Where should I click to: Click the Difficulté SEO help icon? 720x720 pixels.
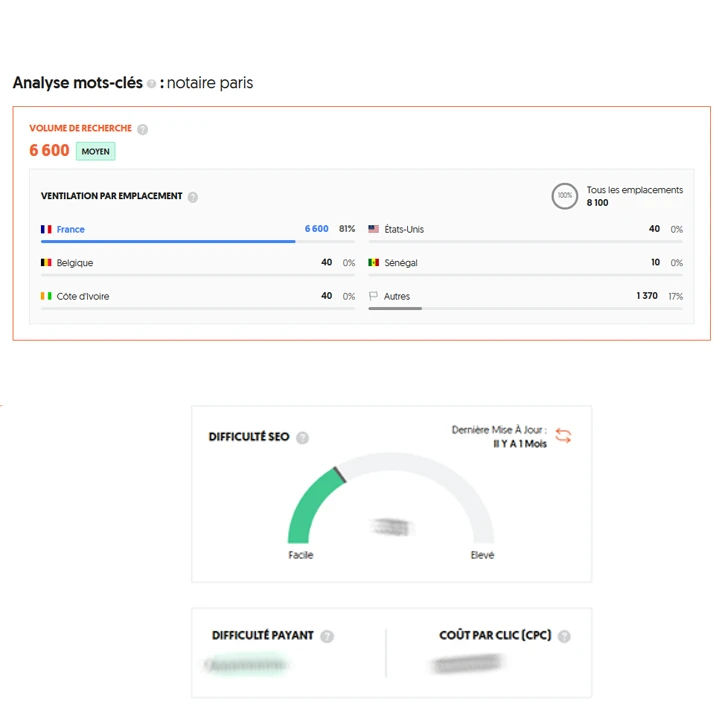pyautogui.click(x=302, y=438)
